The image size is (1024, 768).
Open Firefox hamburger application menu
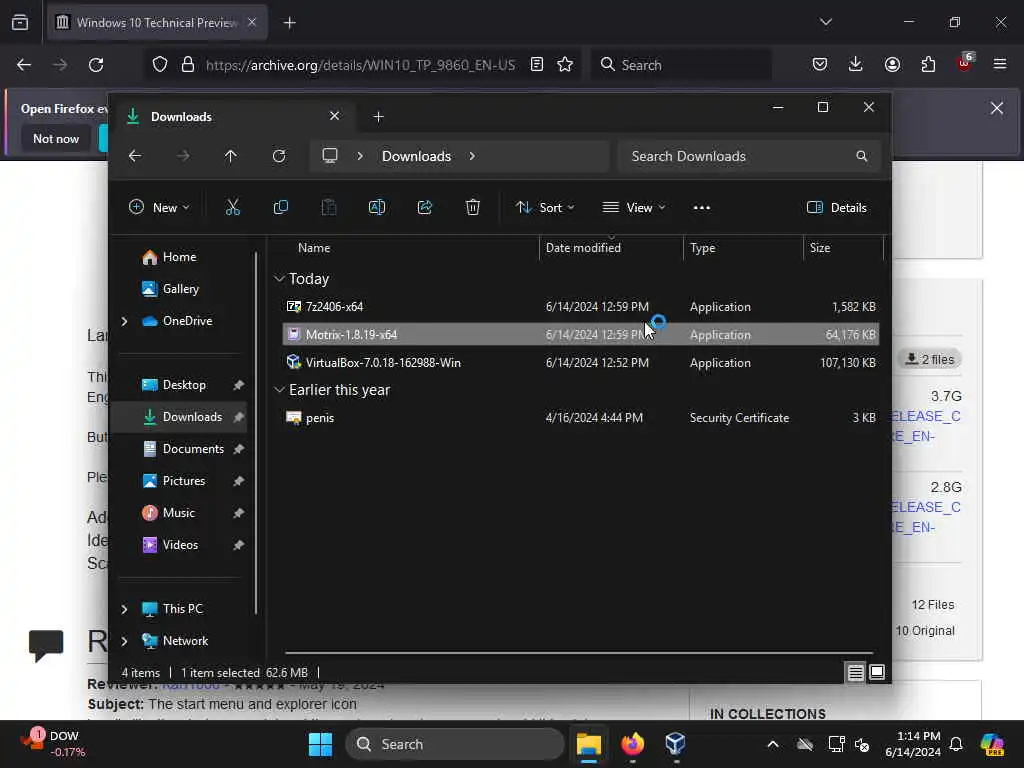(1000, 65)
